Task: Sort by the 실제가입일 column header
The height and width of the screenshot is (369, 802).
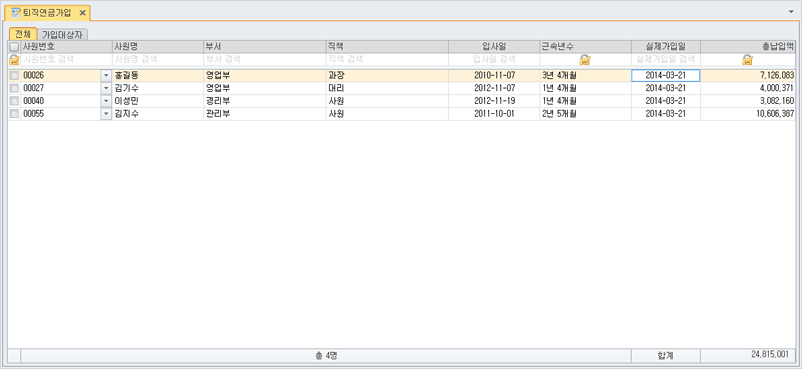Action: coord(666,47)
